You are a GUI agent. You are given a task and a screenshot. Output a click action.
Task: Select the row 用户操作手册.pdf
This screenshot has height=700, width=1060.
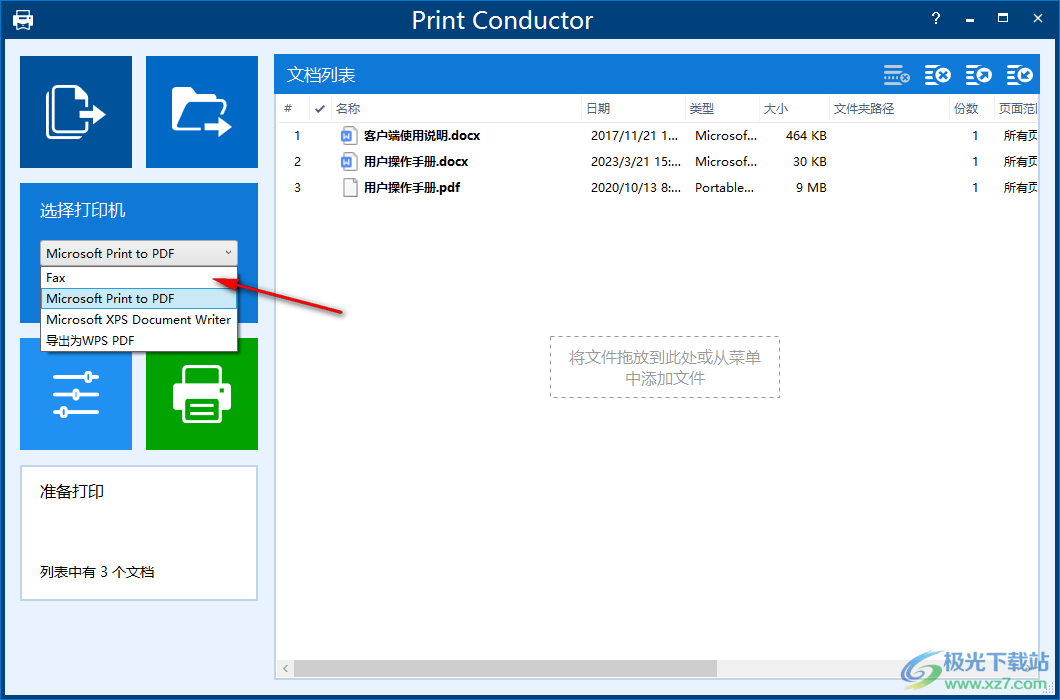click(x=659, y=187)
